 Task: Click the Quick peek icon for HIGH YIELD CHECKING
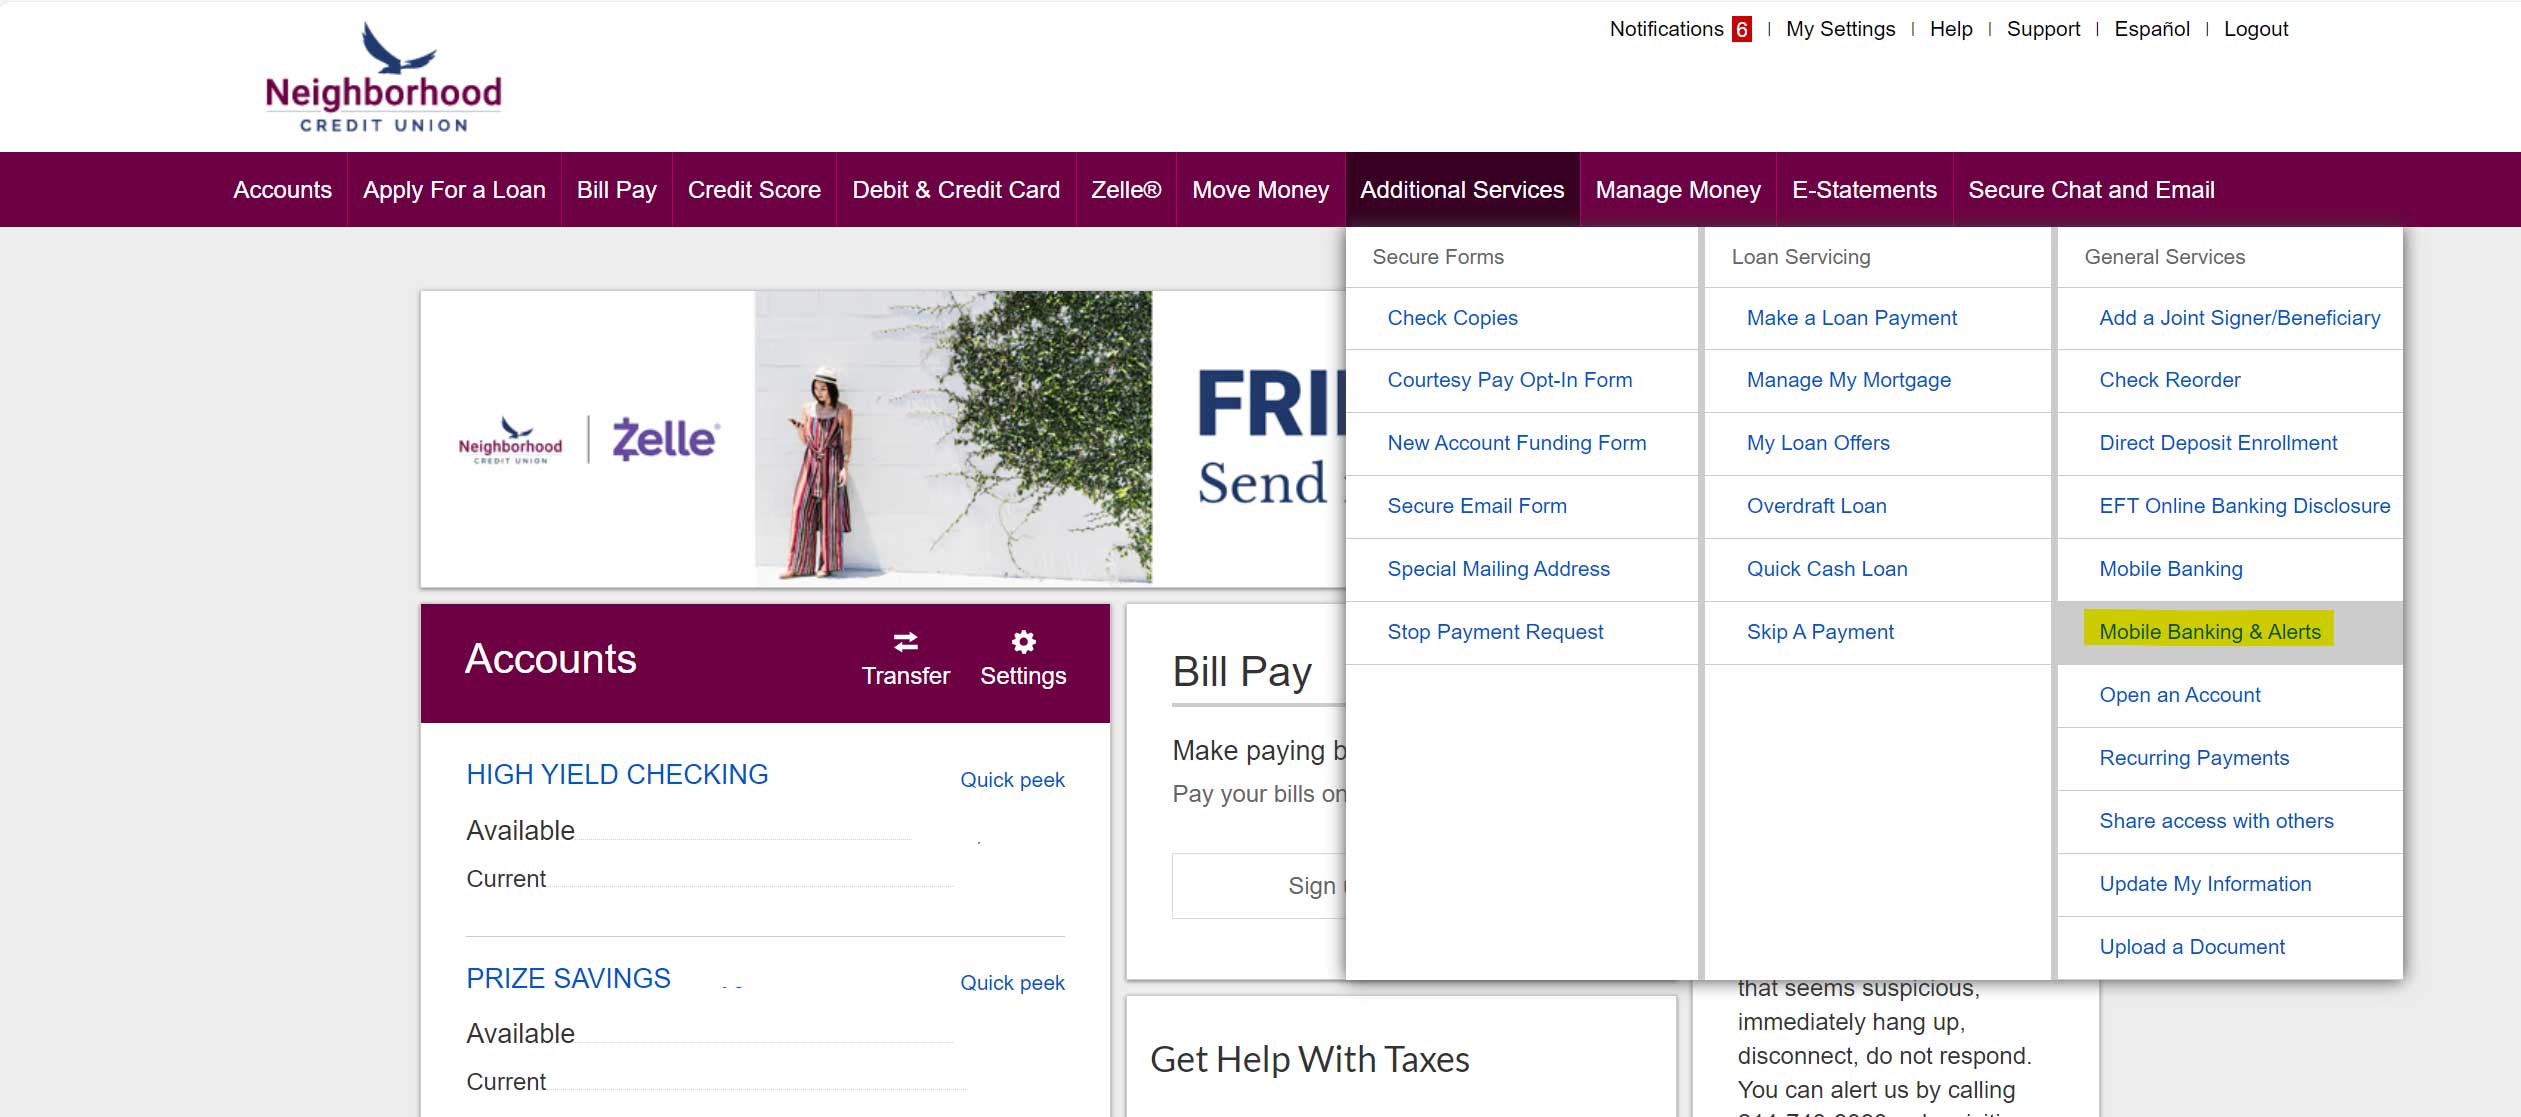click(x=1011, y=779)
